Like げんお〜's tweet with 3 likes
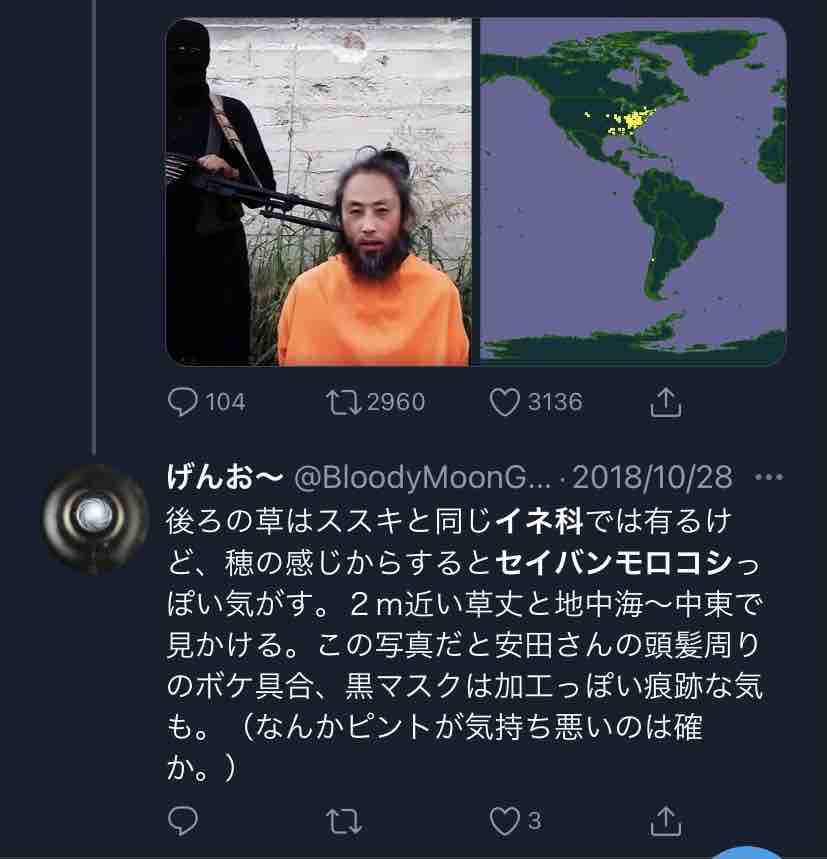This screenshot has width=827, height=859. (x=504, y=821)
